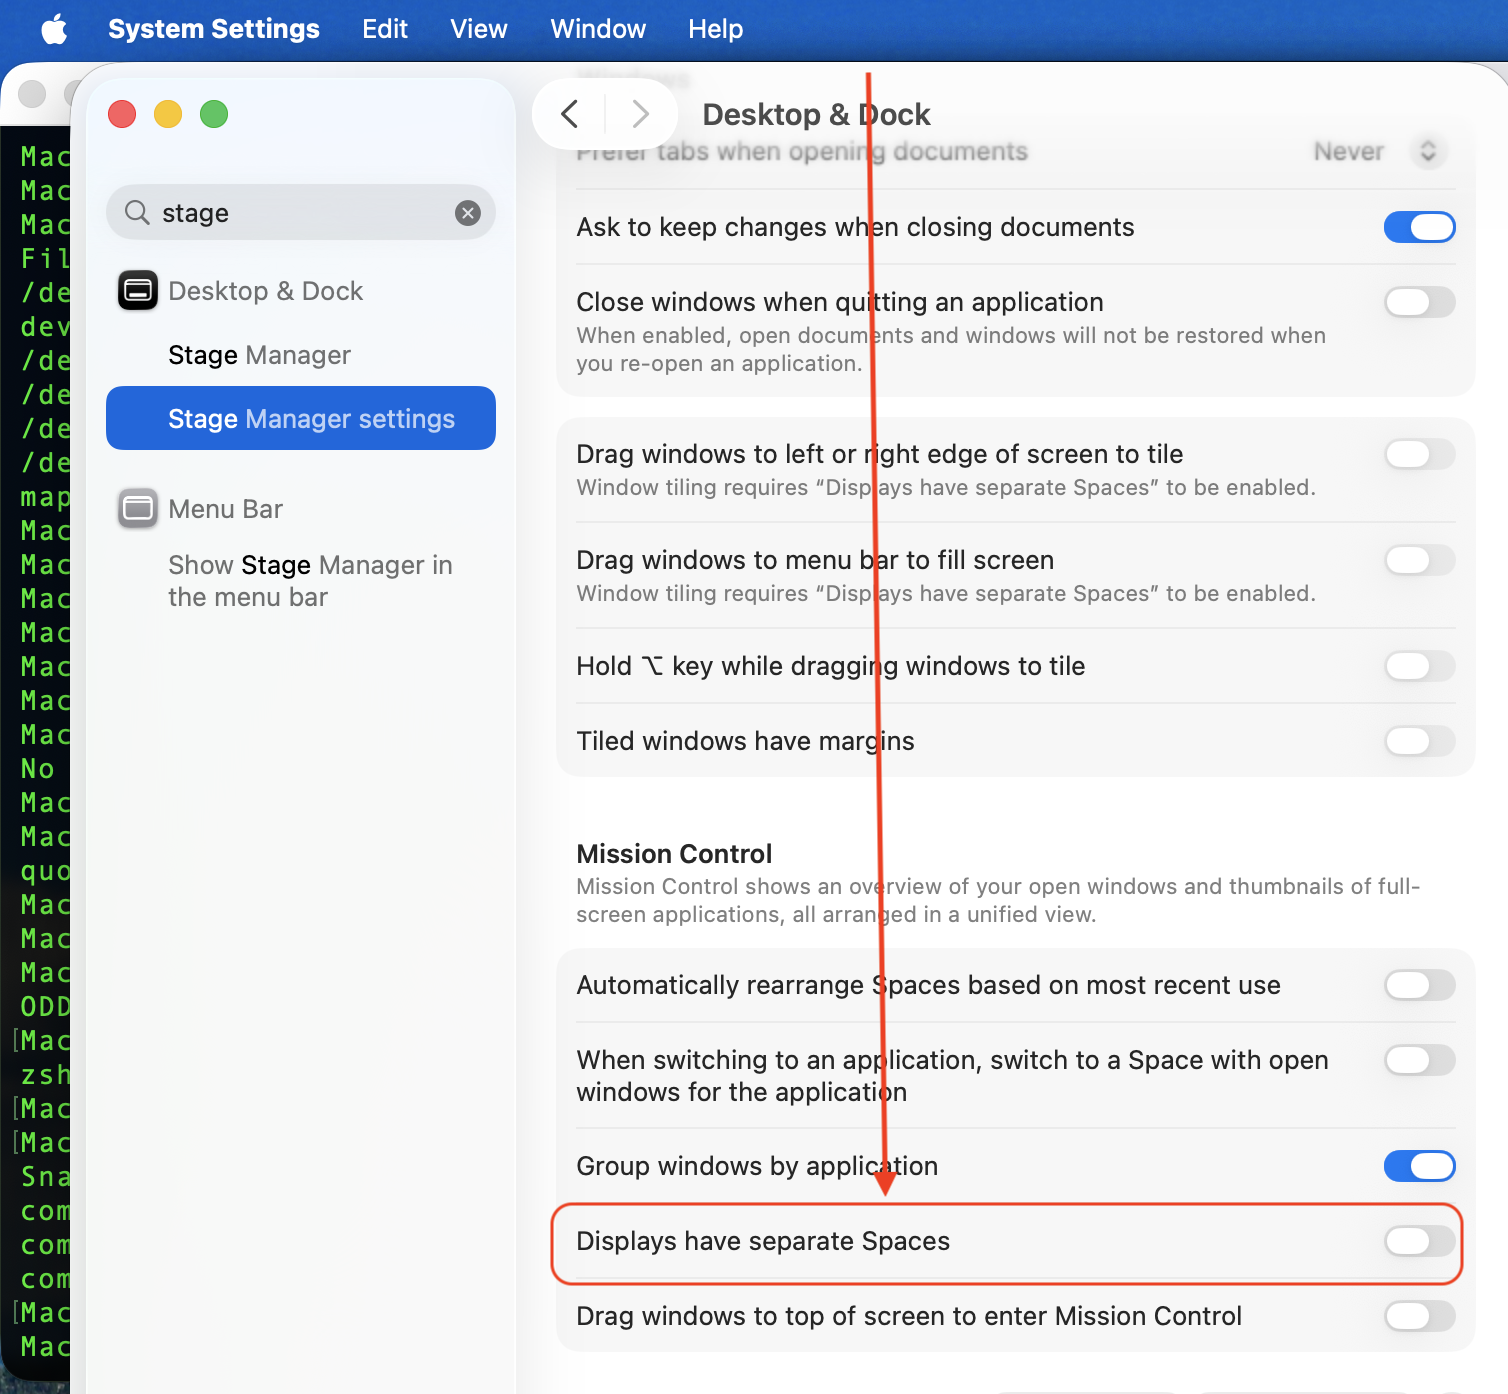Toggle Drag windows to top for Mission Control
Image resolution: width=1508 pixels, height=1394 pixels.
pyautogui.click(x=1419, y=1316)
